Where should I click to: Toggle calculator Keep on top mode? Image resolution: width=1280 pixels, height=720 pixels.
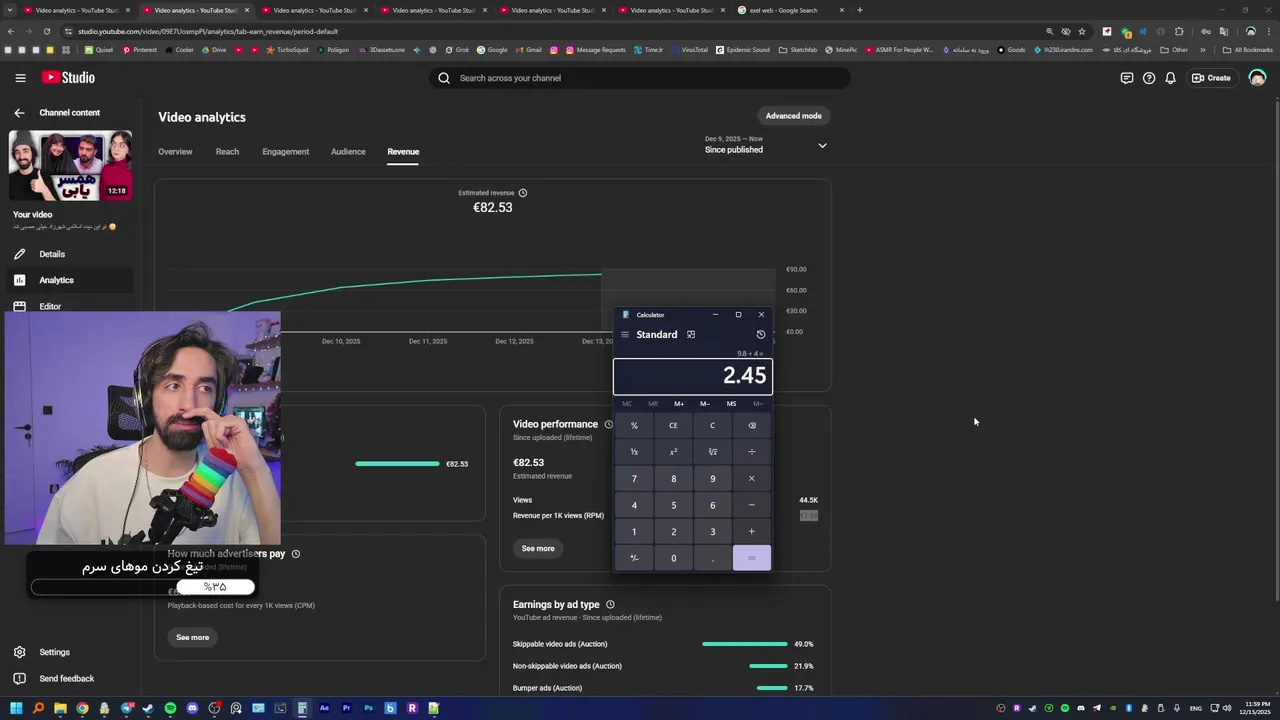691,335
